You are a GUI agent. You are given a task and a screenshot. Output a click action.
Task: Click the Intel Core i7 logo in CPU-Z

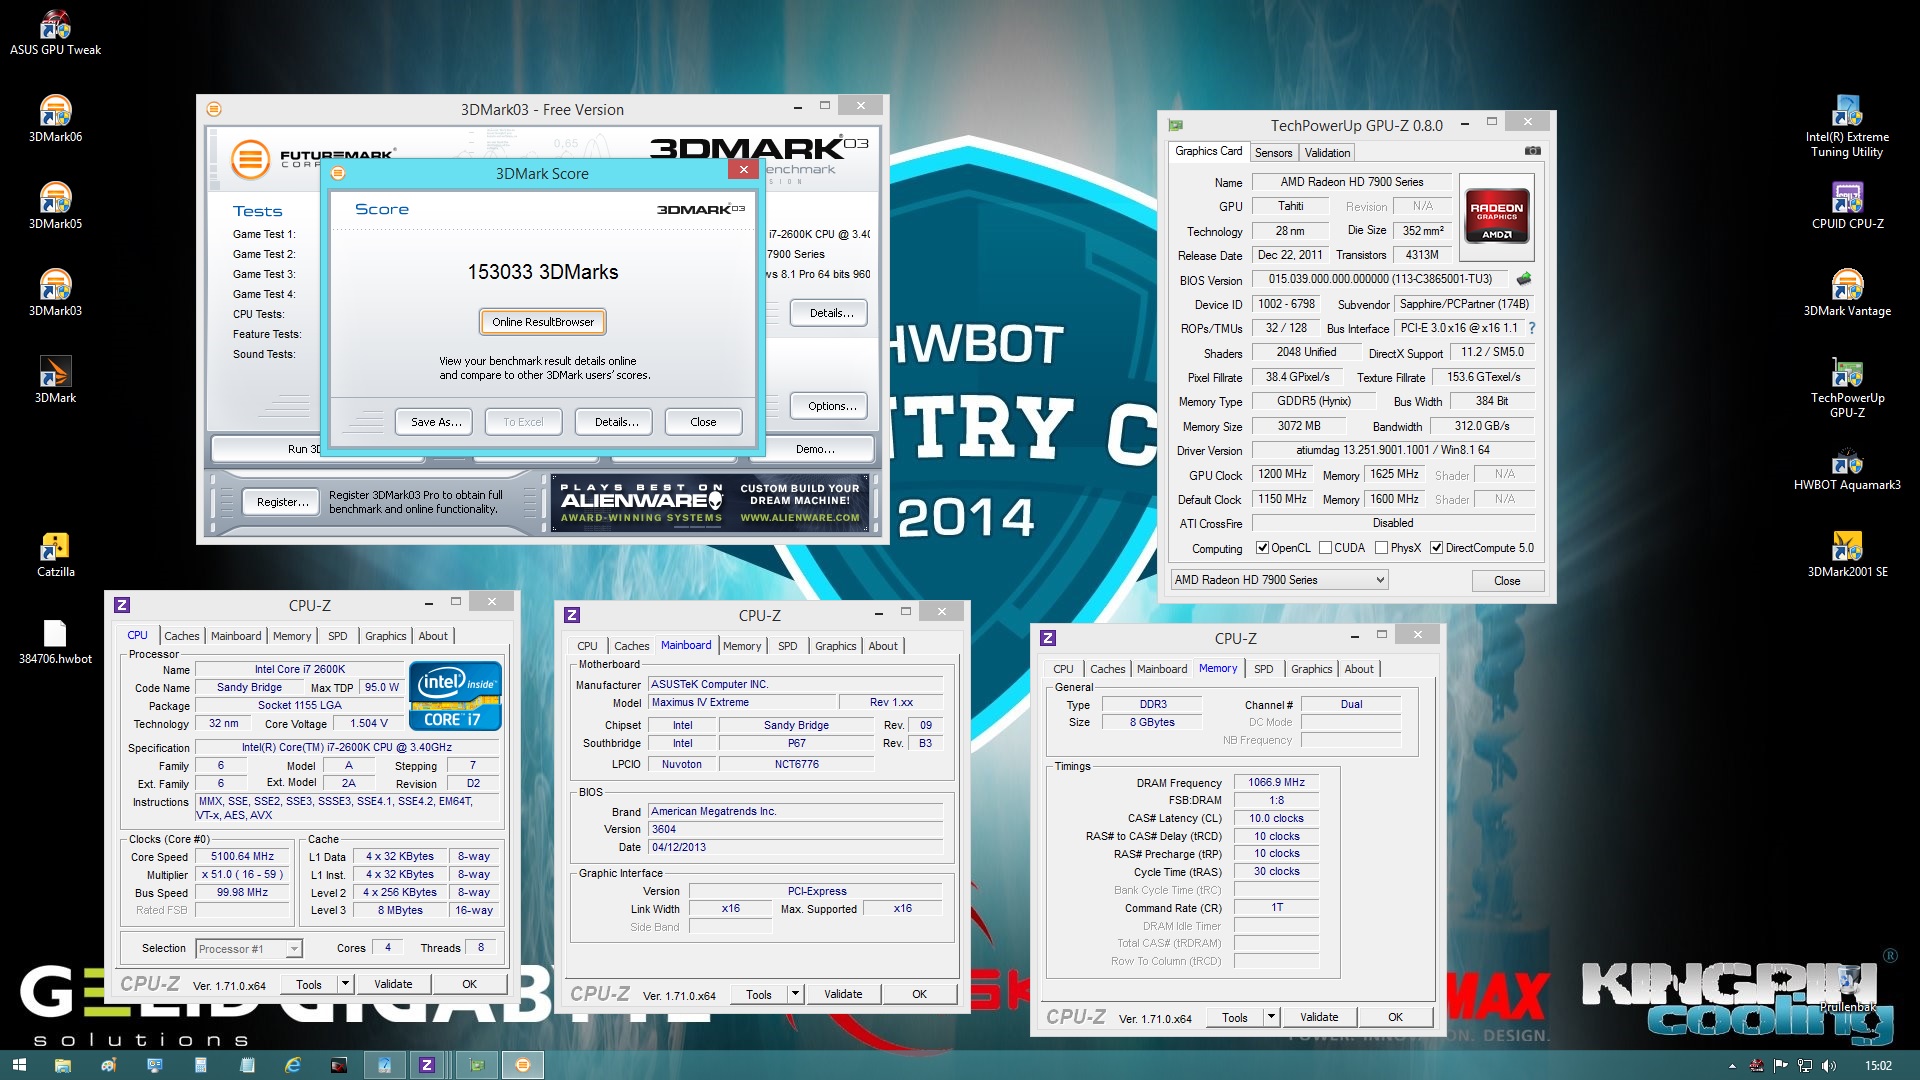point(455,696)
